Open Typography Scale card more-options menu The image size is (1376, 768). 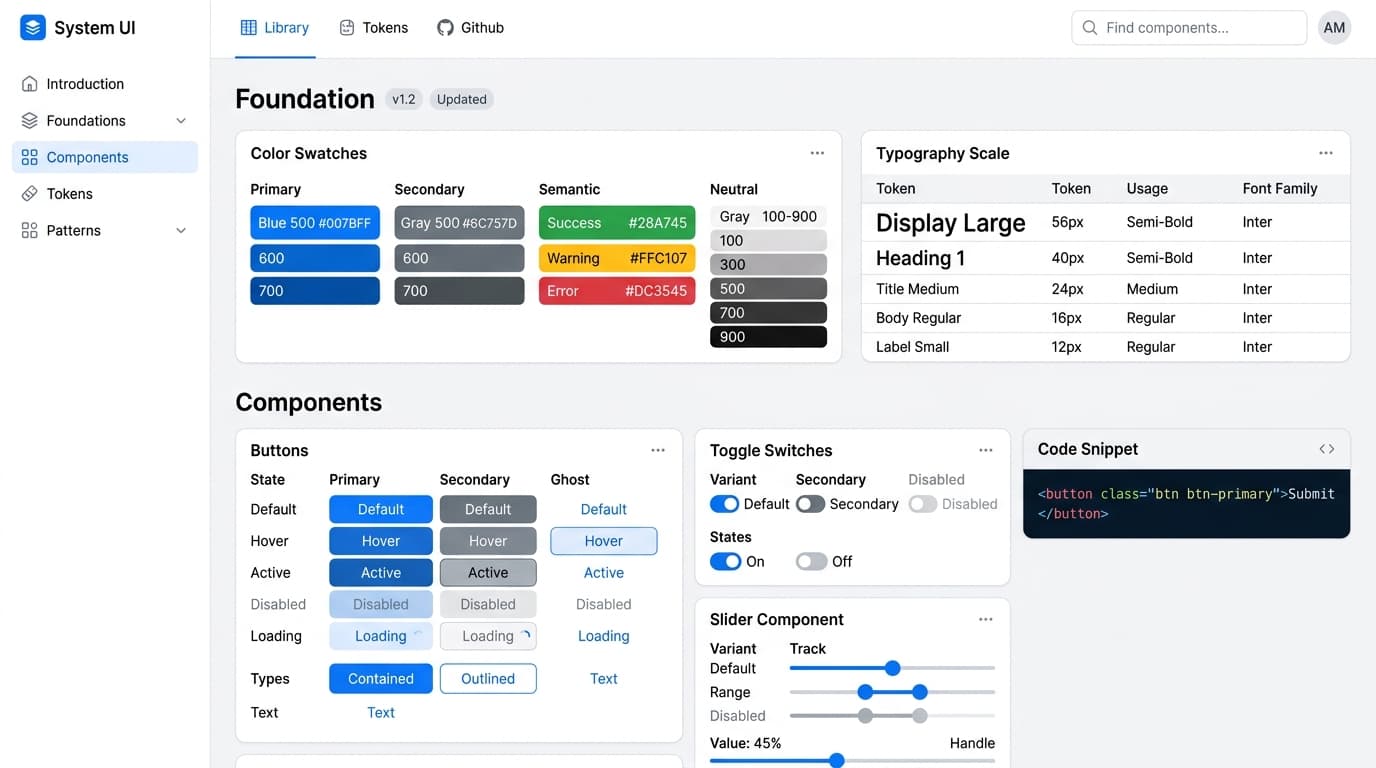point(1326,153)
